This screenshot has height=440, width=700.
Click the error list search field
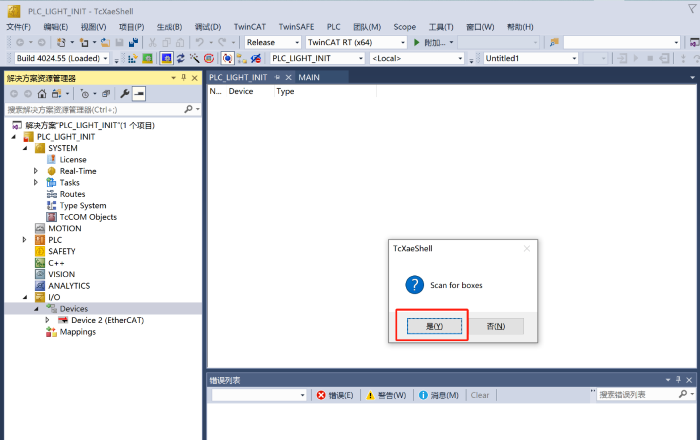pos(640,395)
